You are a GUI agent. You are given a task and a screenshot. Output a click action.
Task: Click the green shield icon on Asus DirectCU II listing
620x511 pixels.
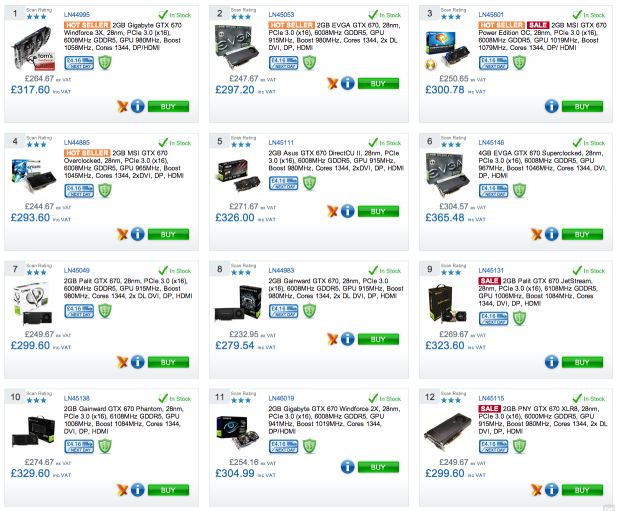coord(309,183)
